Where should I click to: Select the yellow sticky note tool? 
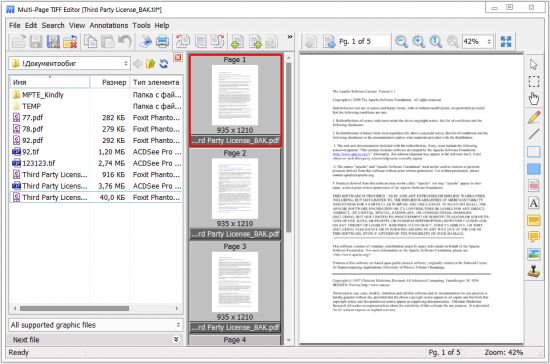[x=534, y=220]
